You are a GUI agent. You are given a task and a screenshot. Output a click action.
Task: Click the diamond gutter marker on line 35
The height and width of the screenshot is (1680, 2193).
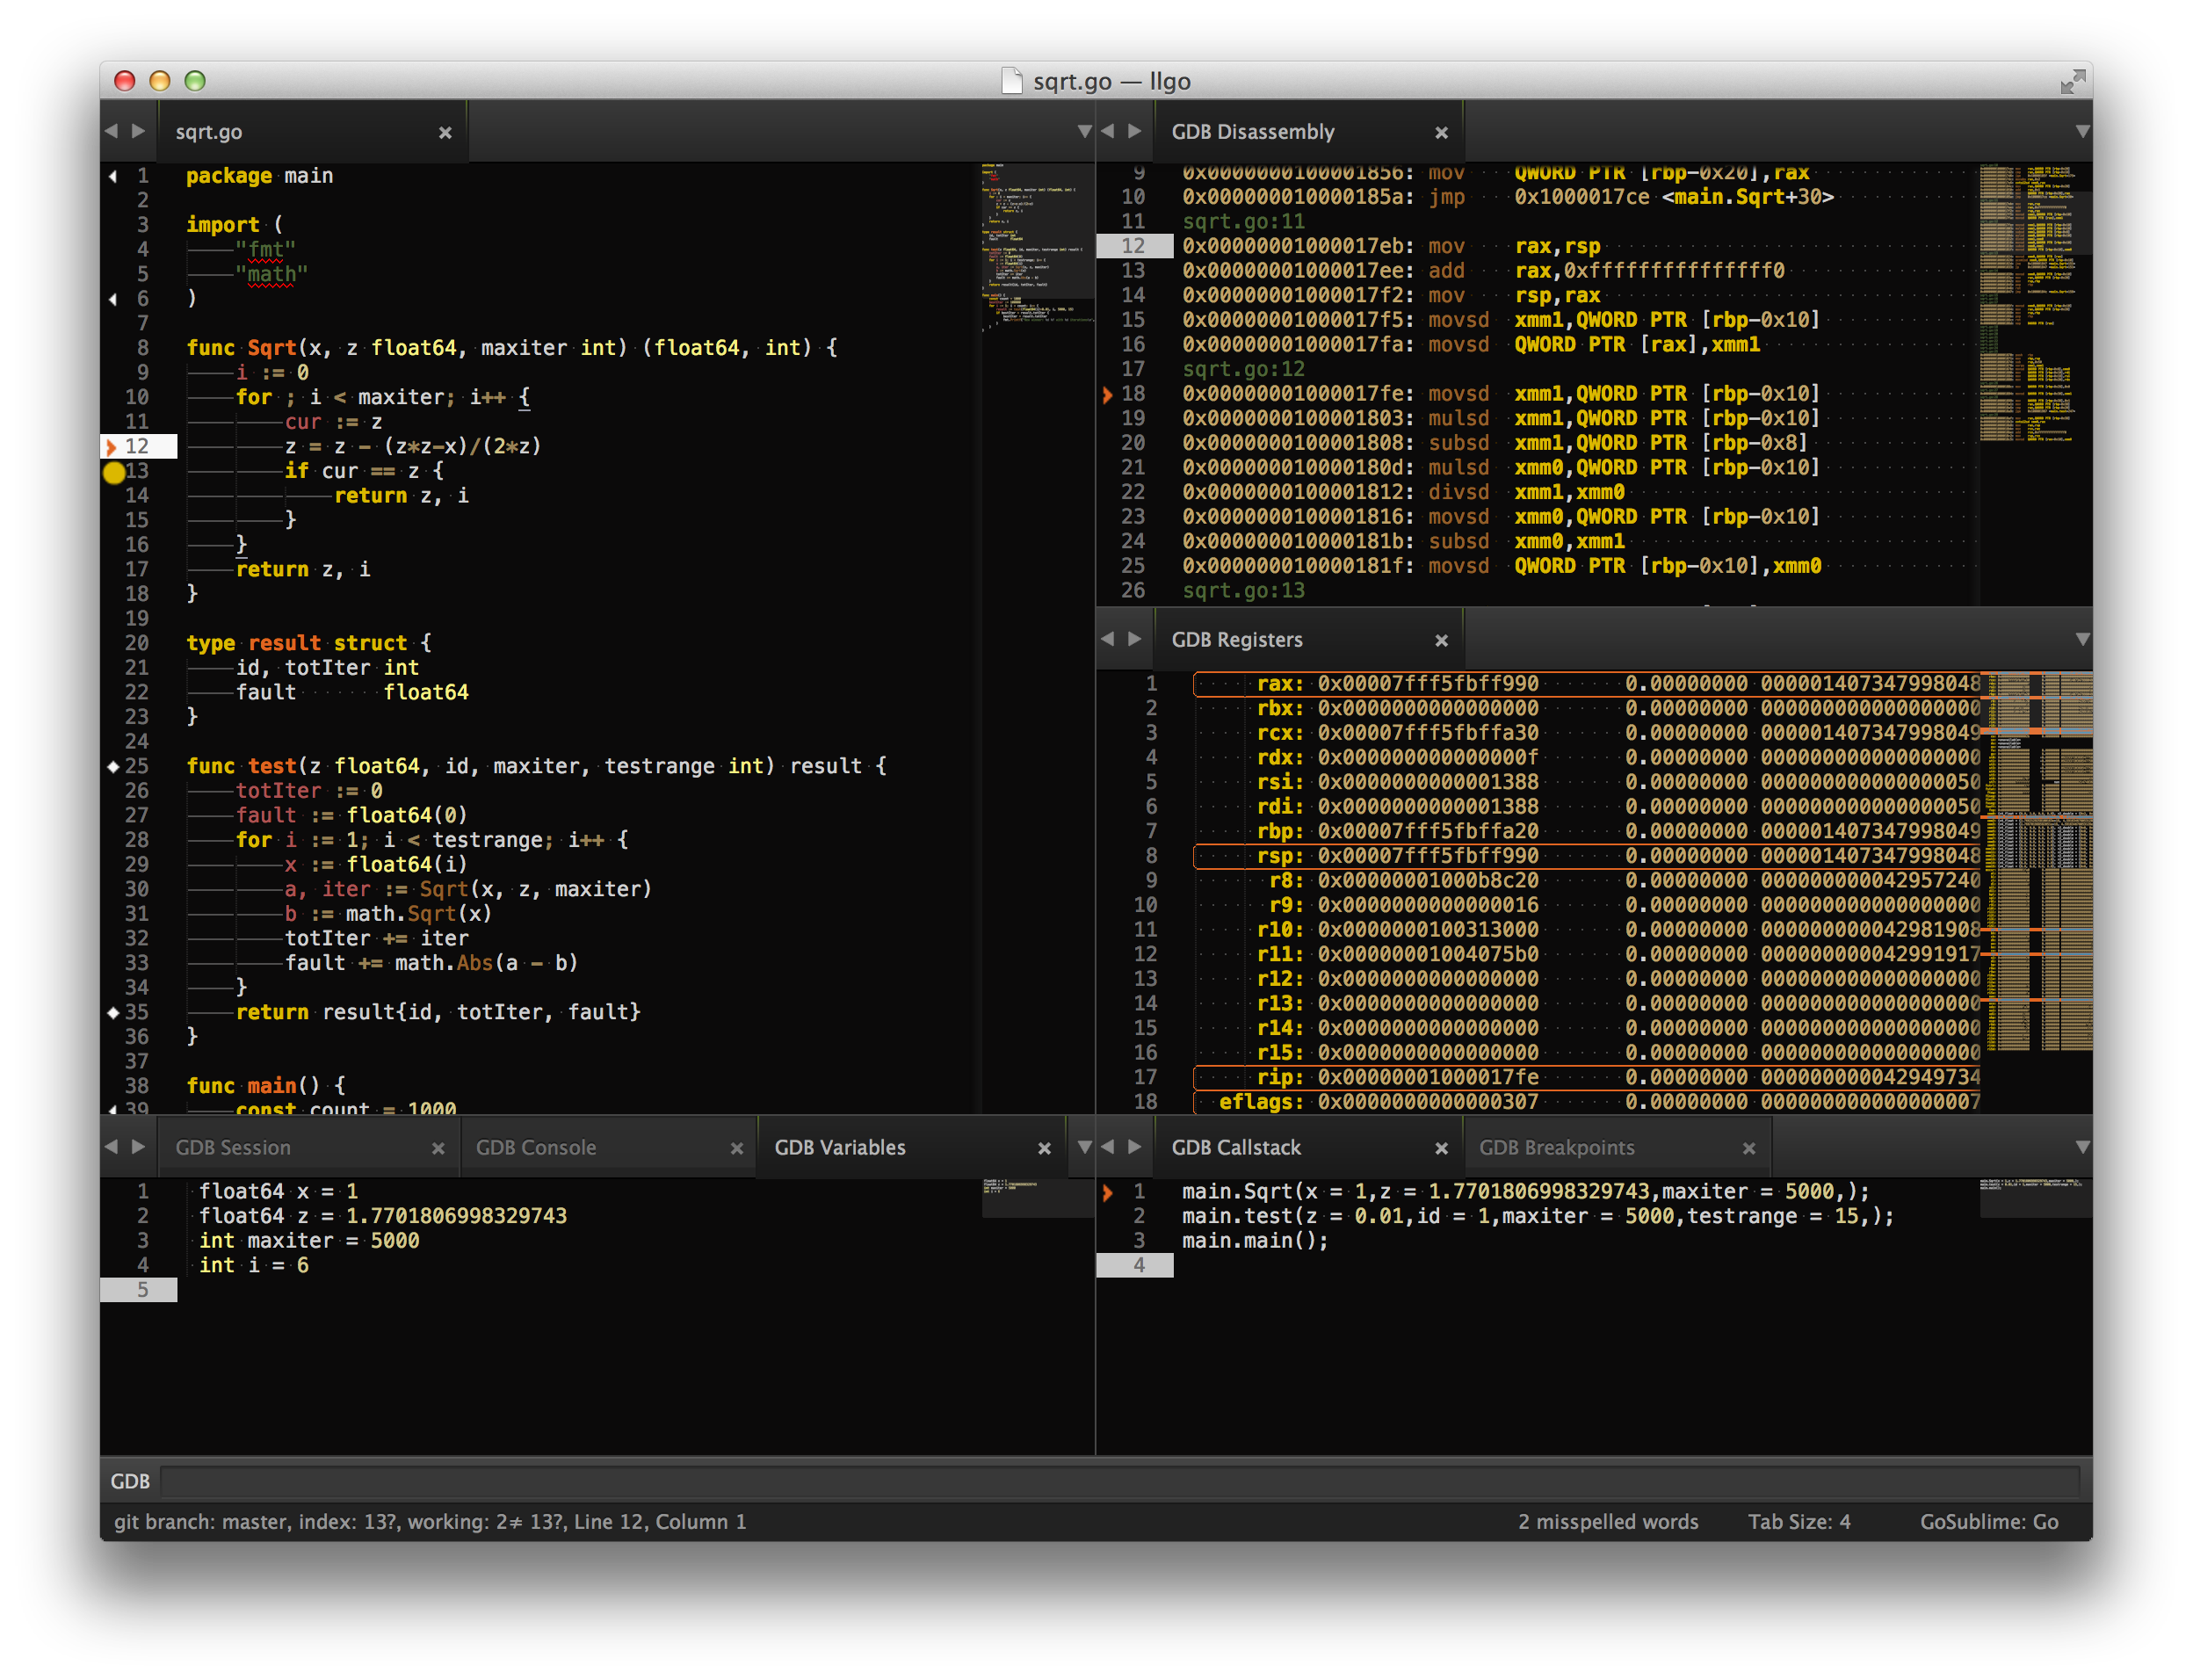[x=113, y=1013]
